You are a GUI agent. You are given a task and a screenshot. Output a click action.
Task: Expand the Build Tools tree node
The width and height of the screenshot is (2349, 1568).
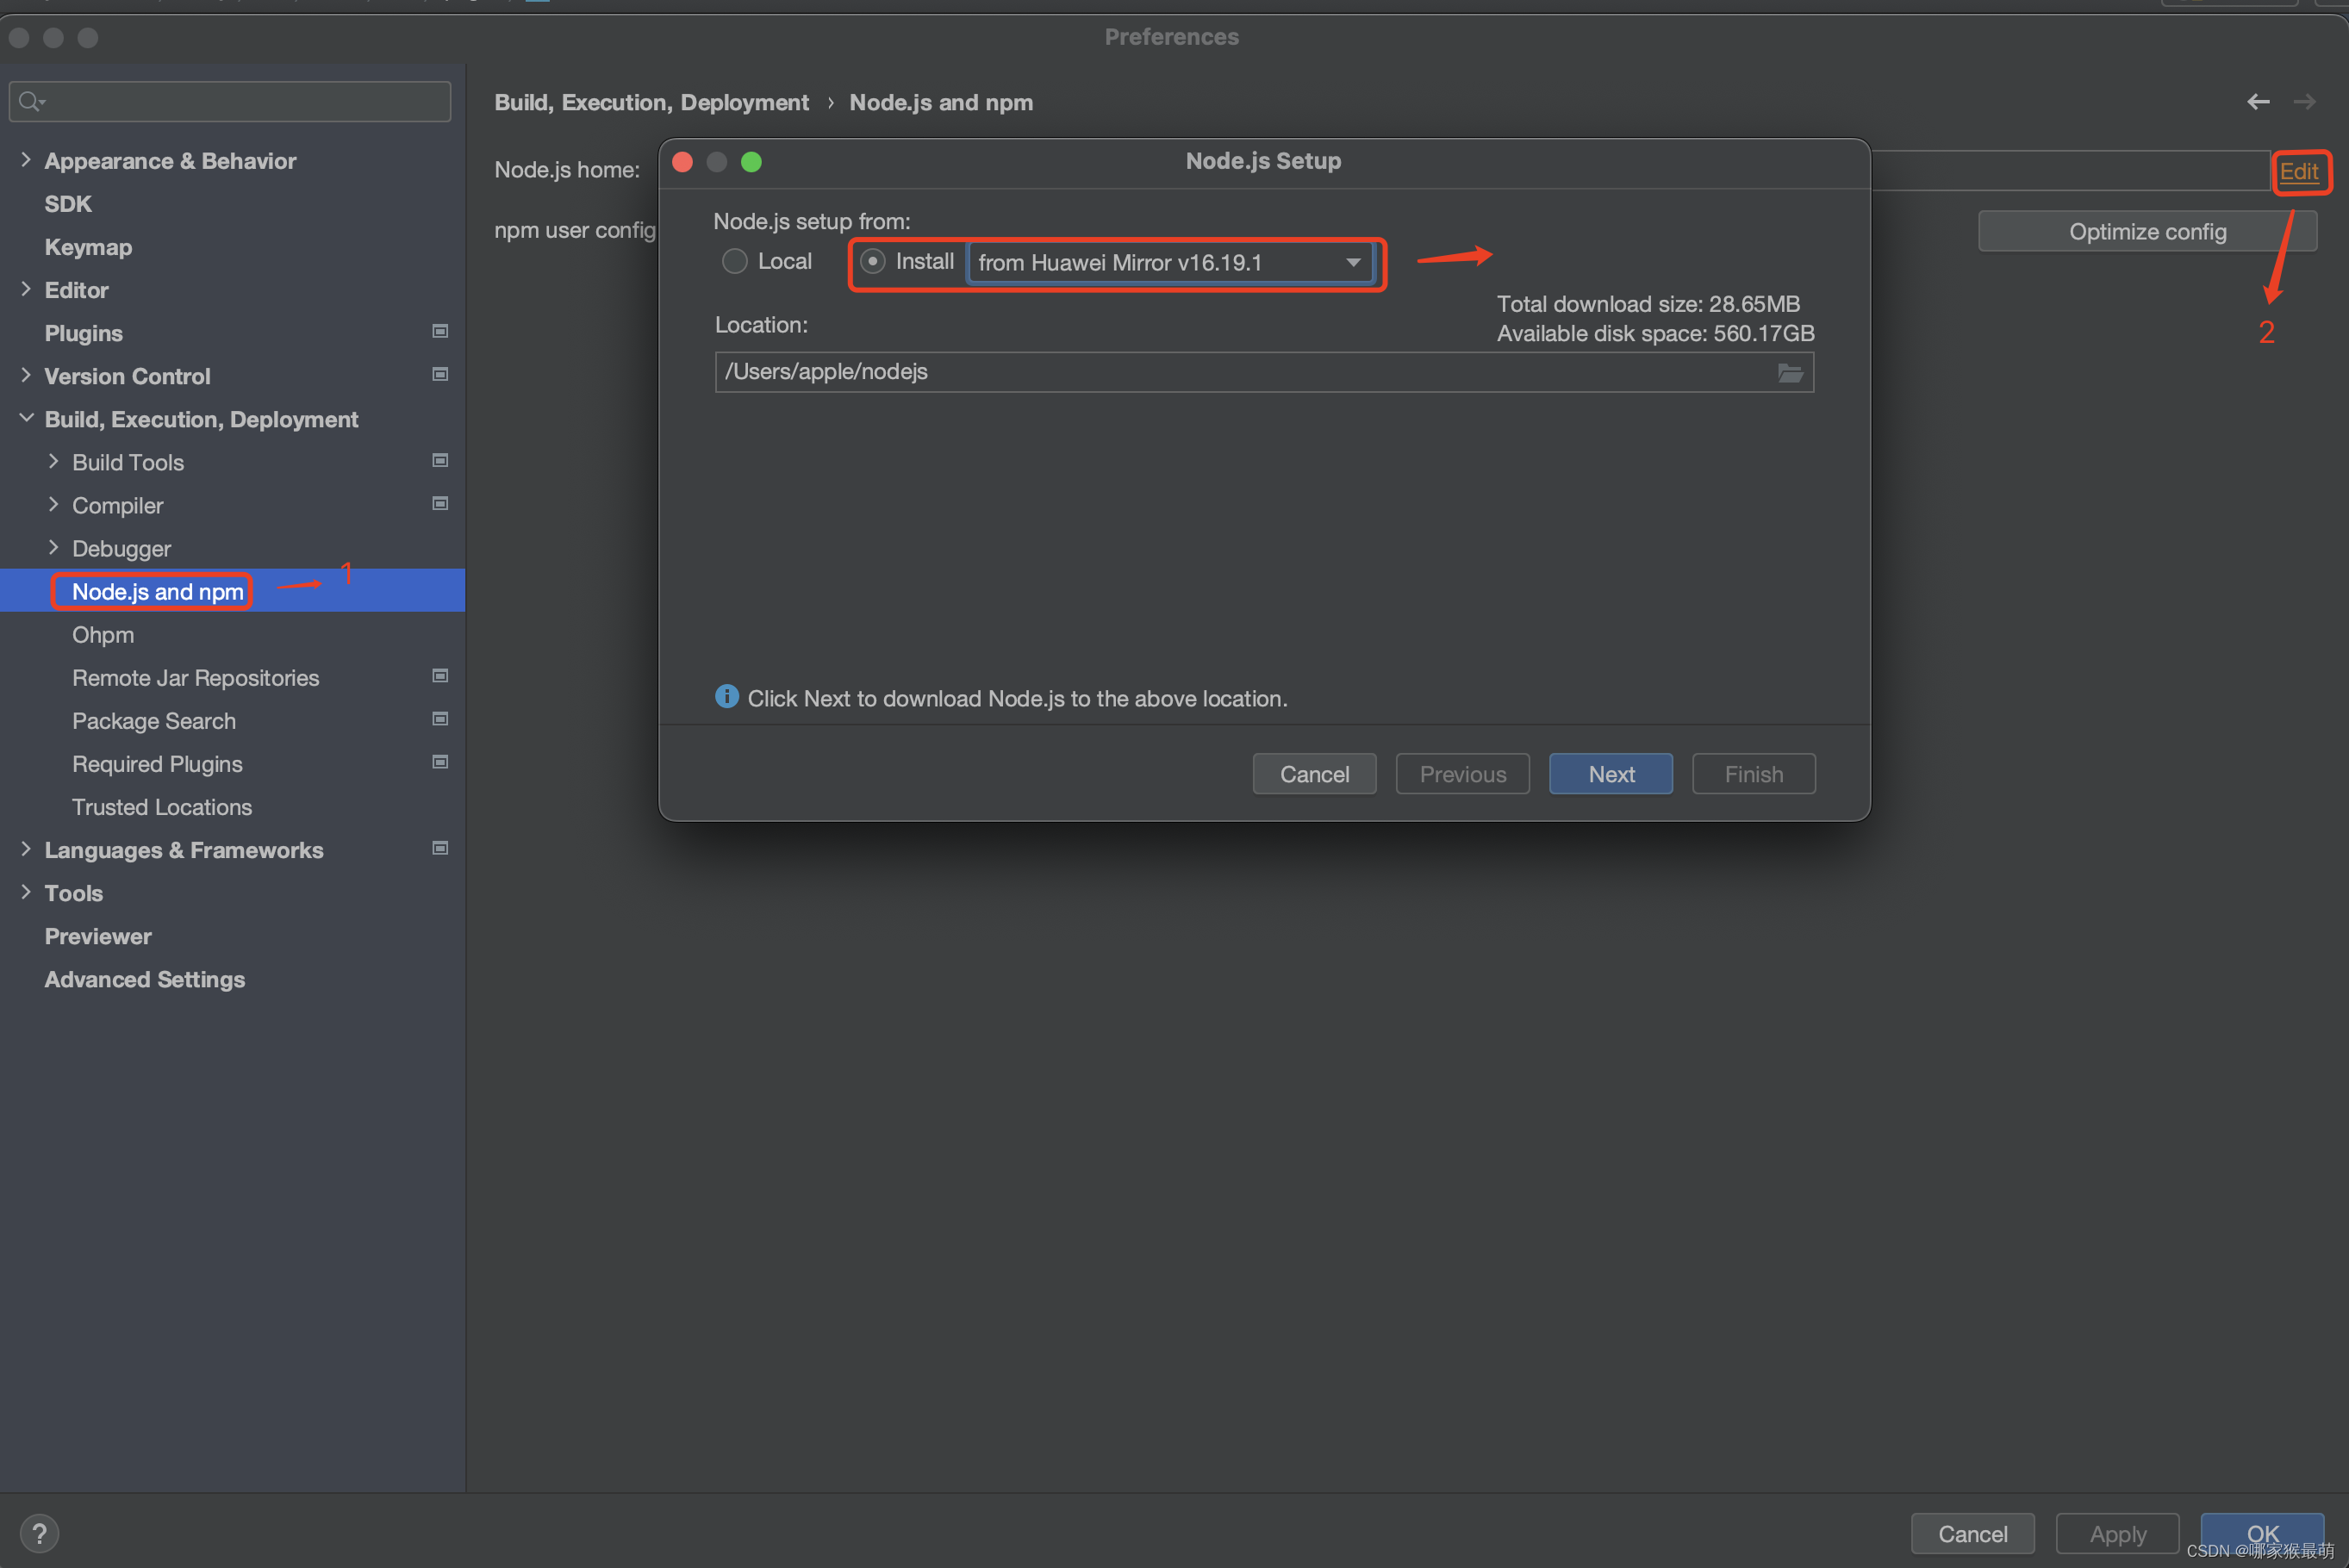tap(54, 461)
